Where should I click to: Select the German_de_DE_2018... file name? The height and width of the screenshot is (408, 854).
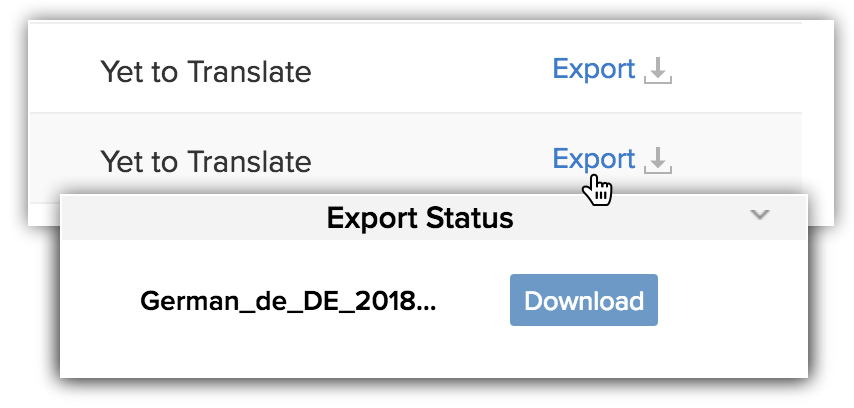coord(288,301)
